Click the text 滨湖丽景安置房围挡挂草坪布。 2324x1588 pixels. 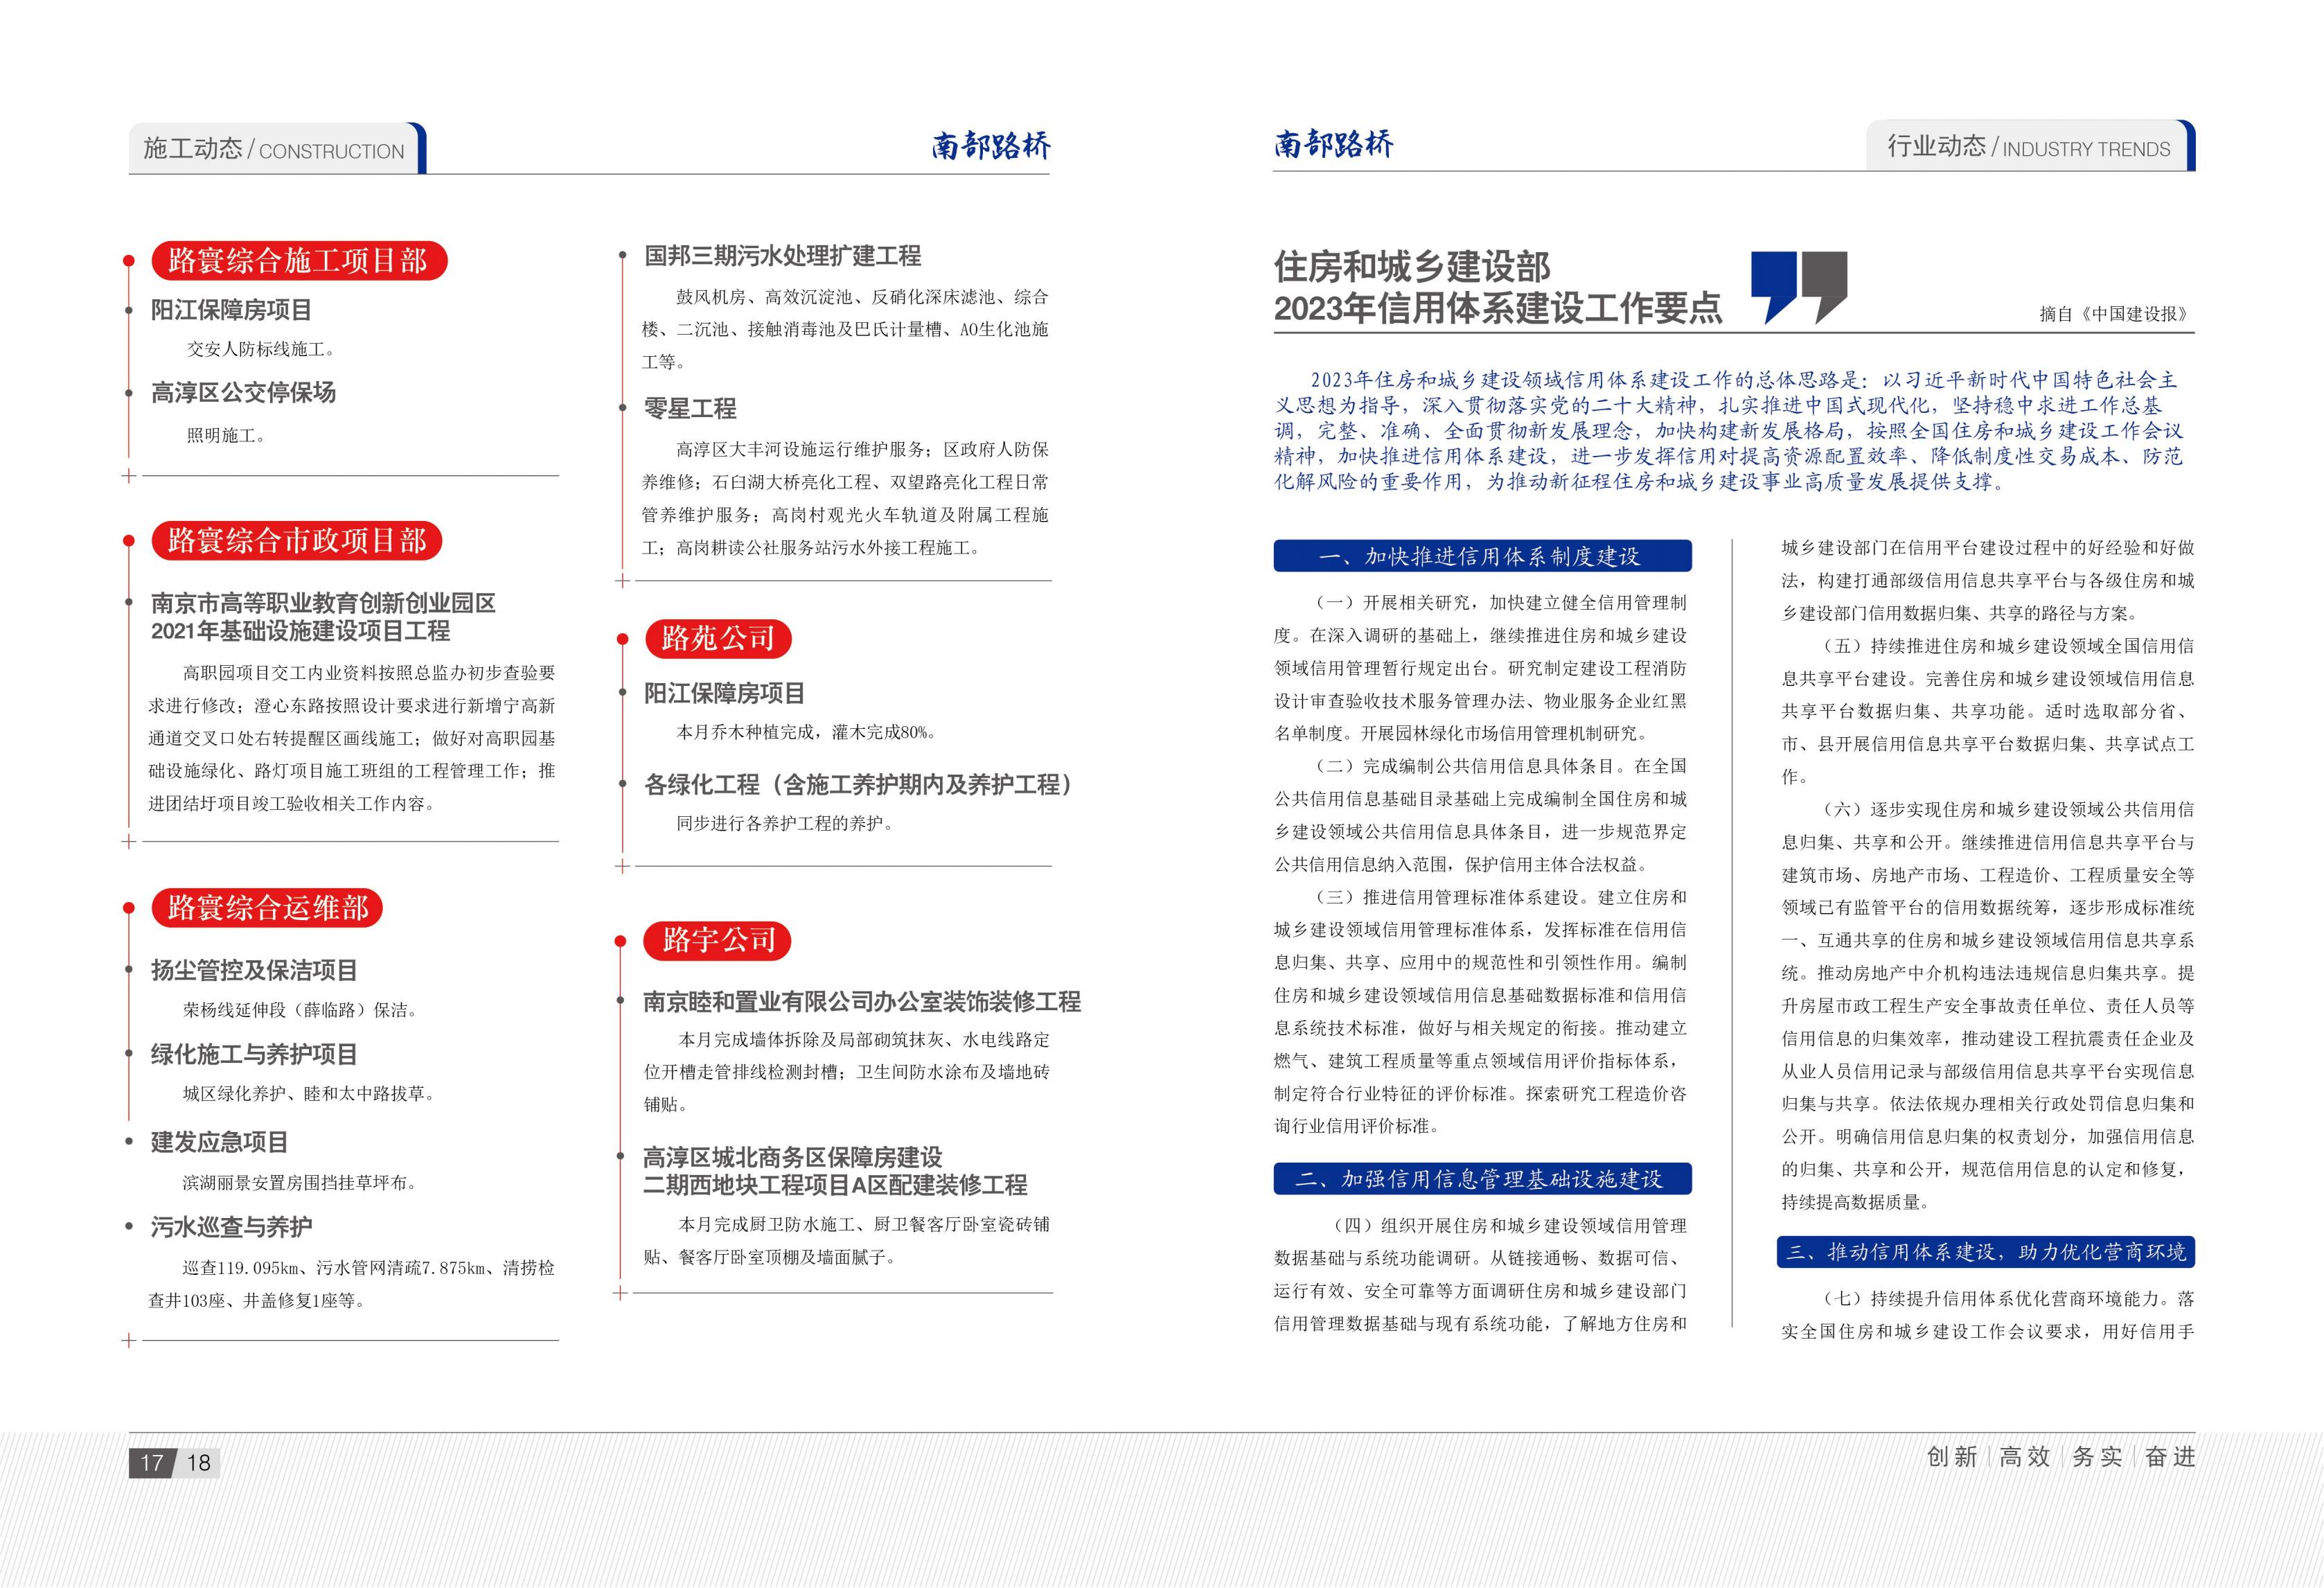point(300,1183)
